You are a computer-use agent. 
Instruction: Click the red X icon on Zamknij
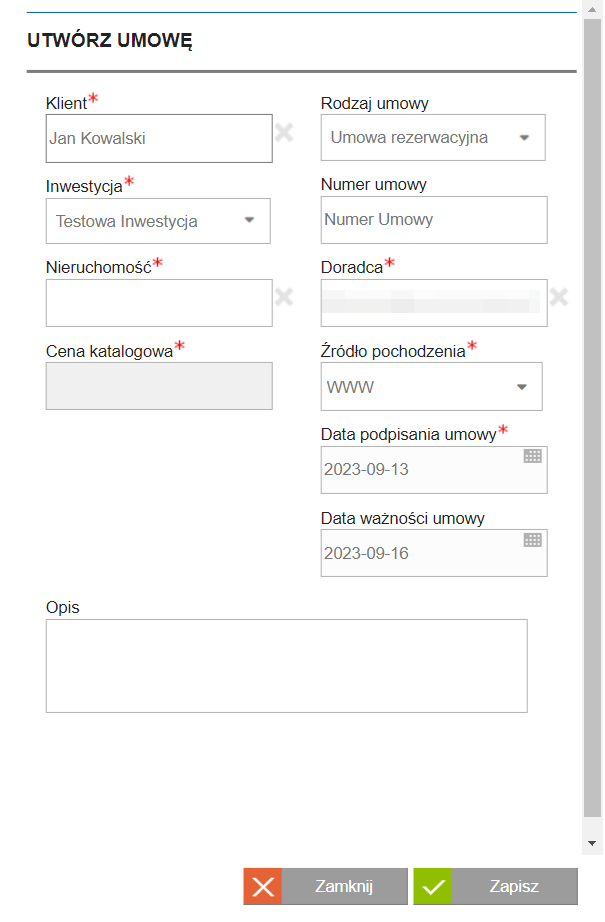pos(263,886)
